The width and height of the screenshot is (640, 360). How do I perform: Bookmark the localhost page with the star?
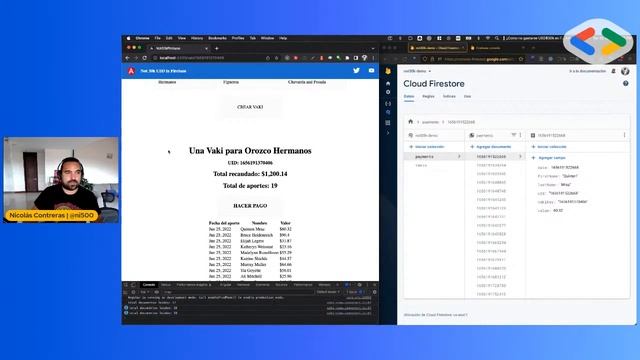[x=276, y=58]
